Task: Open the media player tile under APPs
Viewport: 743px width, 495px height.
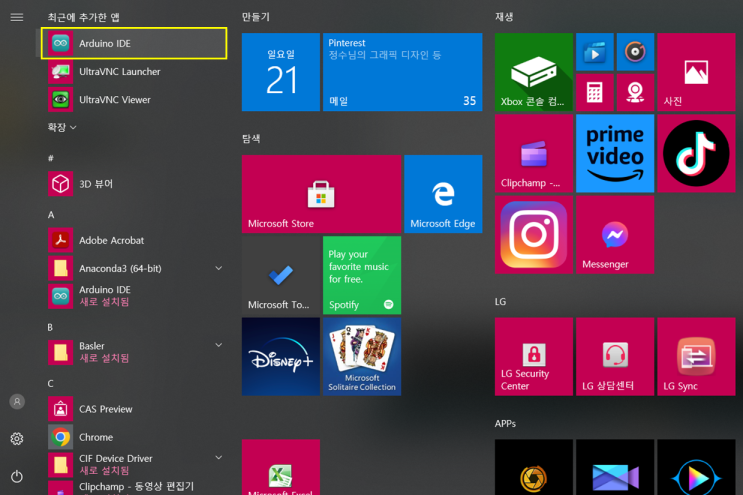Action: click(x=696, y=468)
